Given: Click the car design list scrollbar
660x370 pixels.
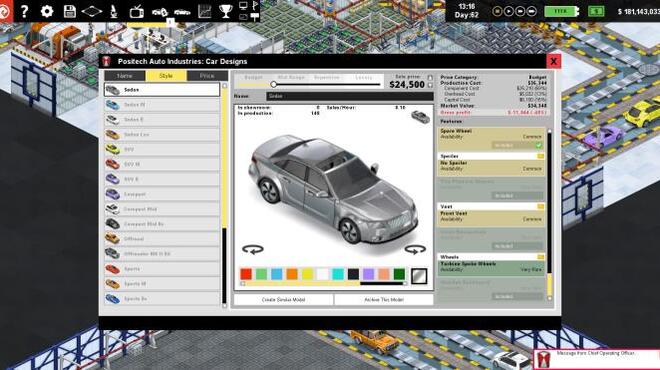Looking at the screenshot, I should 224,195.
